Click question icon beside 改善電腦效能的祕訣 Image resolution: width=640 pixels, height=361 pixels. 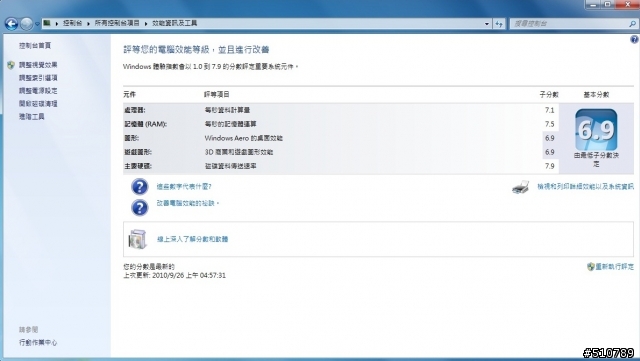pyautogui.click(x=140, y=207)
